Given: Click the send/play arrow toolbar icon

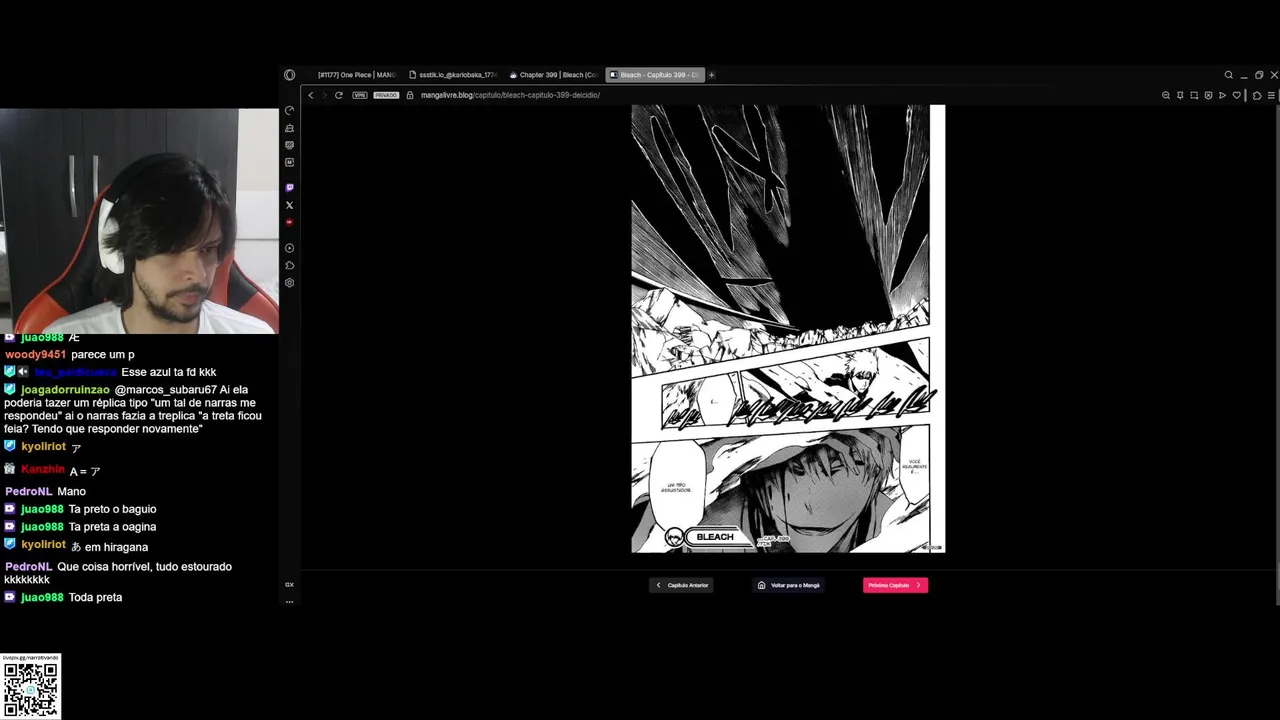Looking at the screenshot, I should [1222, 95].
